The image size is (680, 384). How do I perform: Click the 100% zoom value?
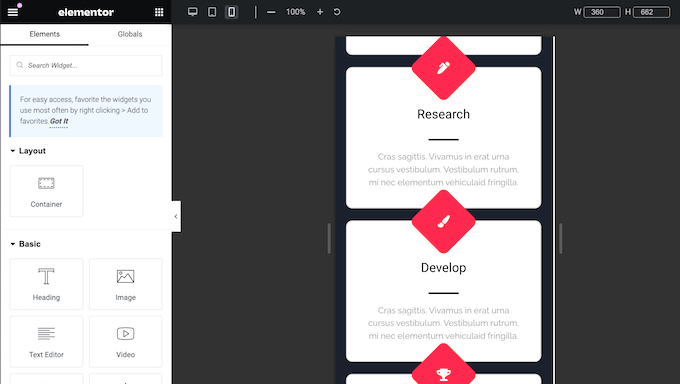[x=295, y=12]
